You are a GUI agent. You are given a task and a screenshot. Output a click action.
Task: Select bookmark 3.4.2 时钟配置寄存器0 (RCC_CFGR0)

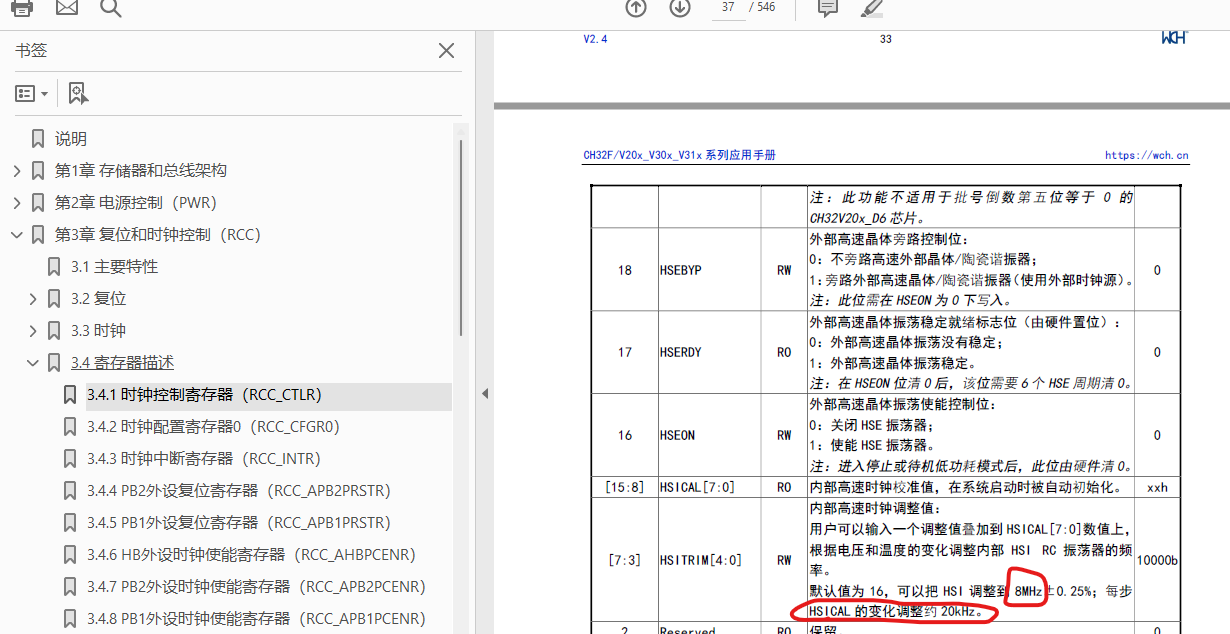pos(213,426)
